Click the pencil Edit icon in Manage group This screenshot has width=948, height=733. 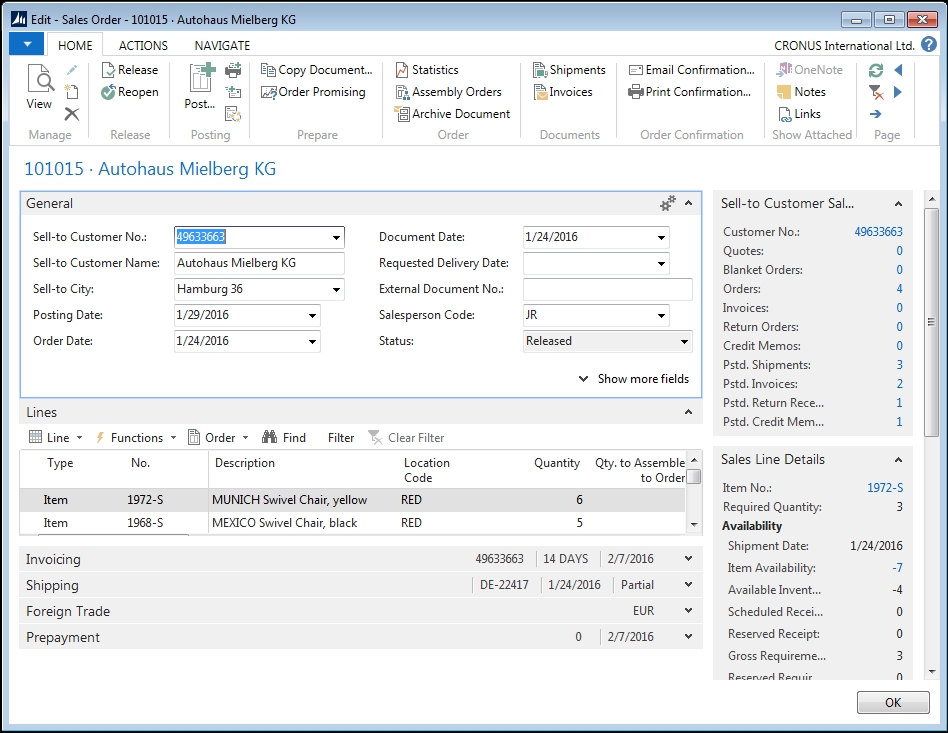click(72, 70)
